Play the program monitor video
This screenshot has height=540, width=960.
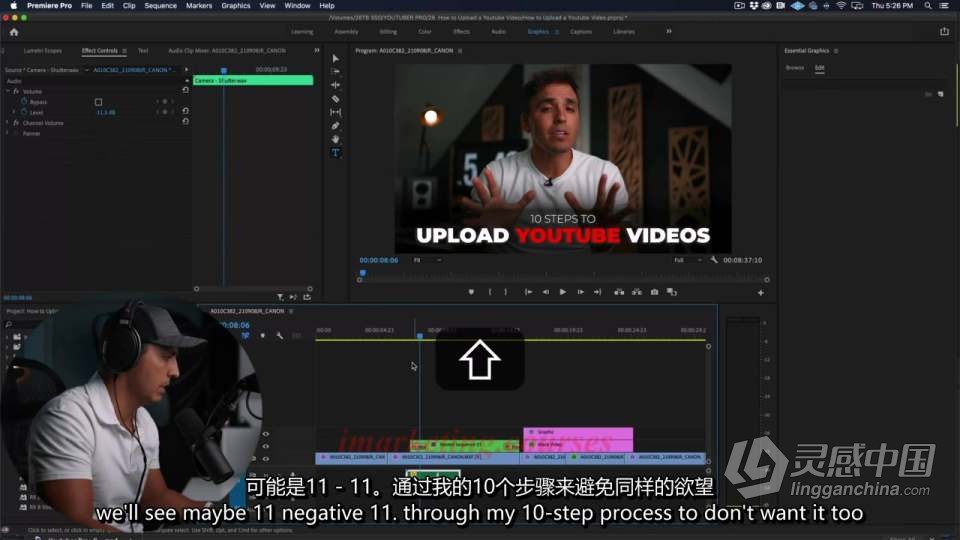tap(563, 292)
